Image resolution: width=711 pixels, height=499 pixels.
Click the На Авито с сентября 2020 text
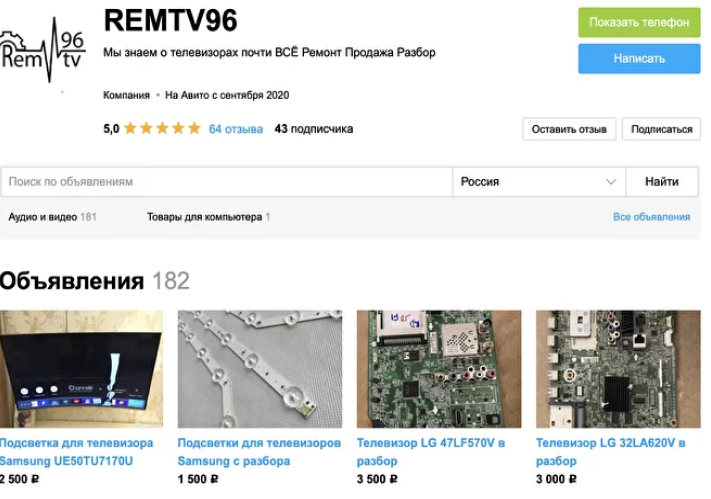227,95
